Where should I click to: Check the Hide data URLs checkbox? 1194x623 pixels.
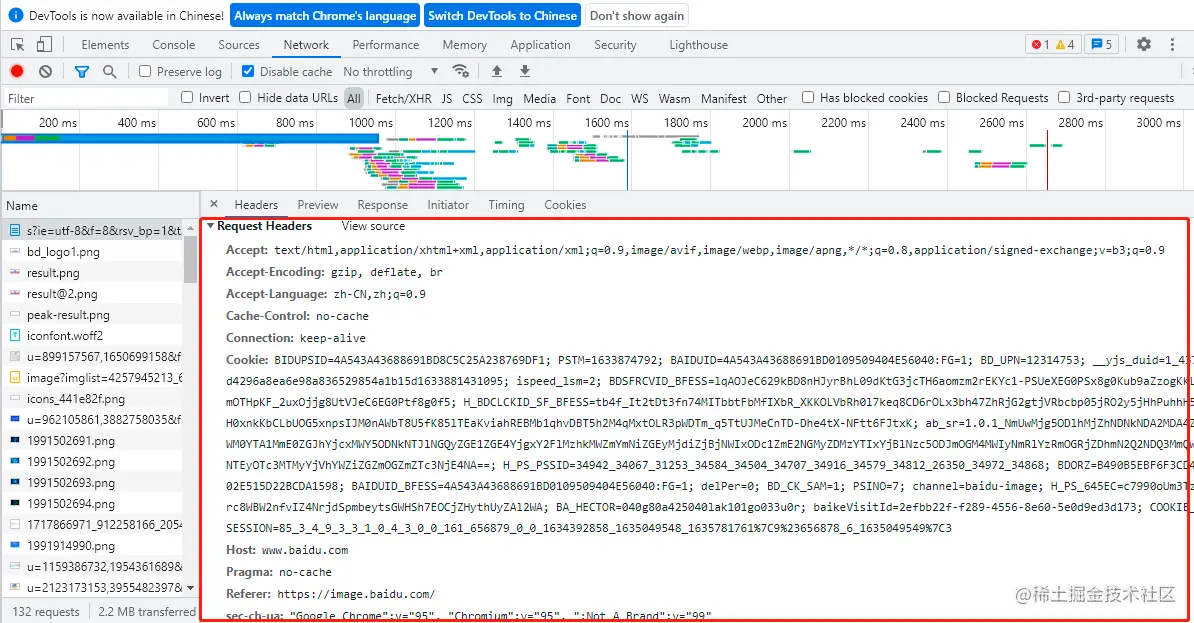pos(245,97)
